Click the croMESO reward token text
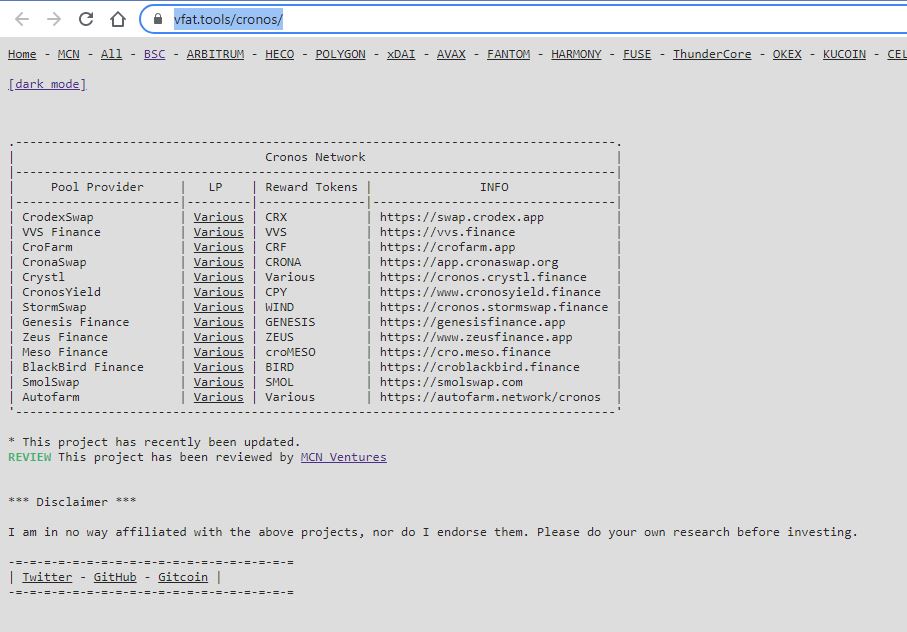This screenshot has width=907, height=632. [x=290, y=352]
